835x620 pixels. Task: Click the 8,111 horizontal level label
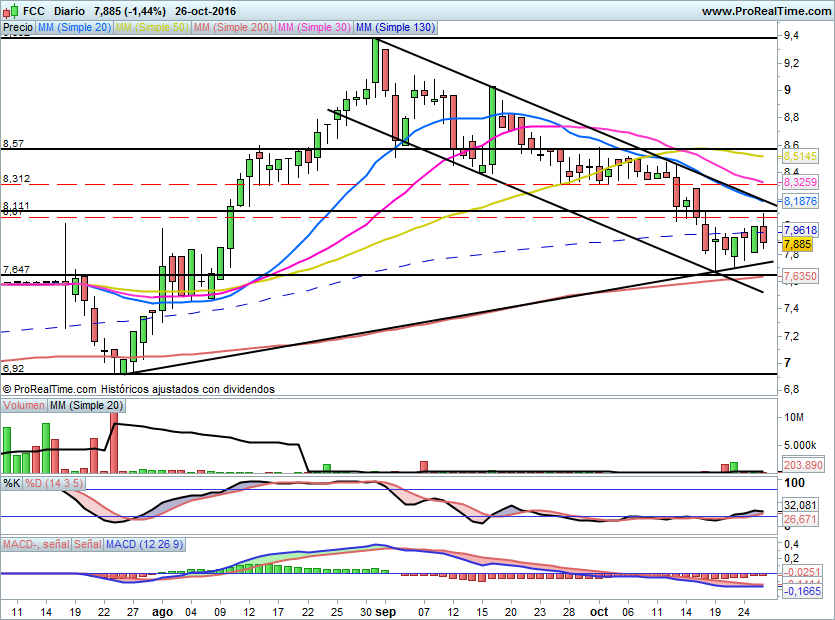coord(17,205)
